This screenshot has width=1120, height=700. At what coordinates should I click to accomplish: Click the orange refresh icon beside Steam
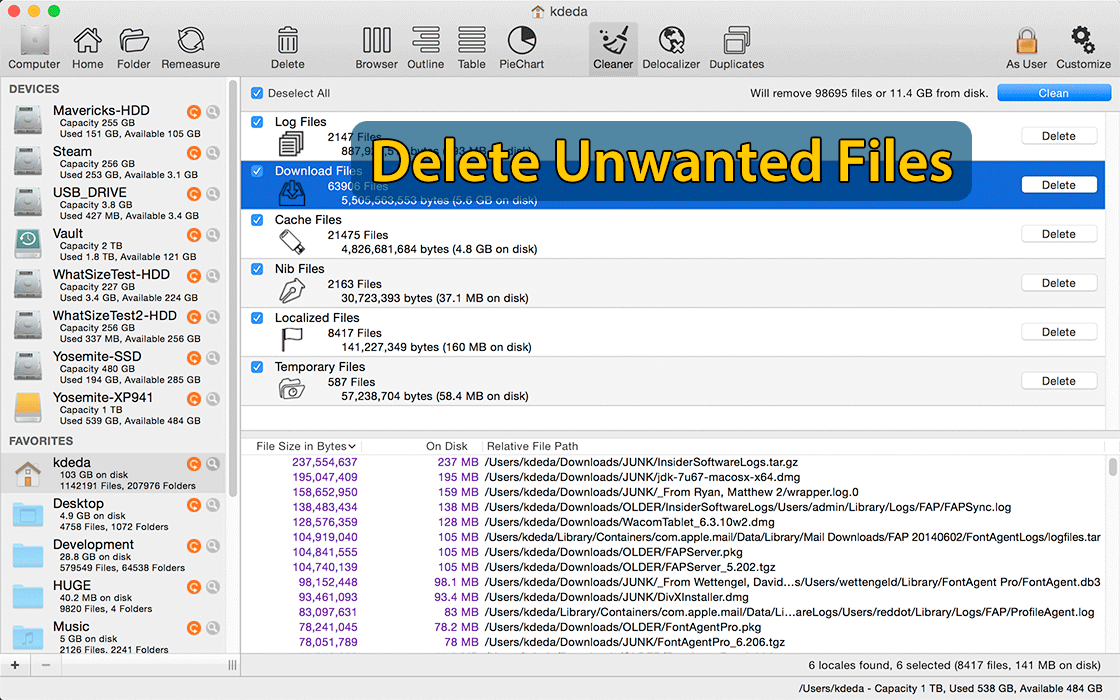point(194,153)
